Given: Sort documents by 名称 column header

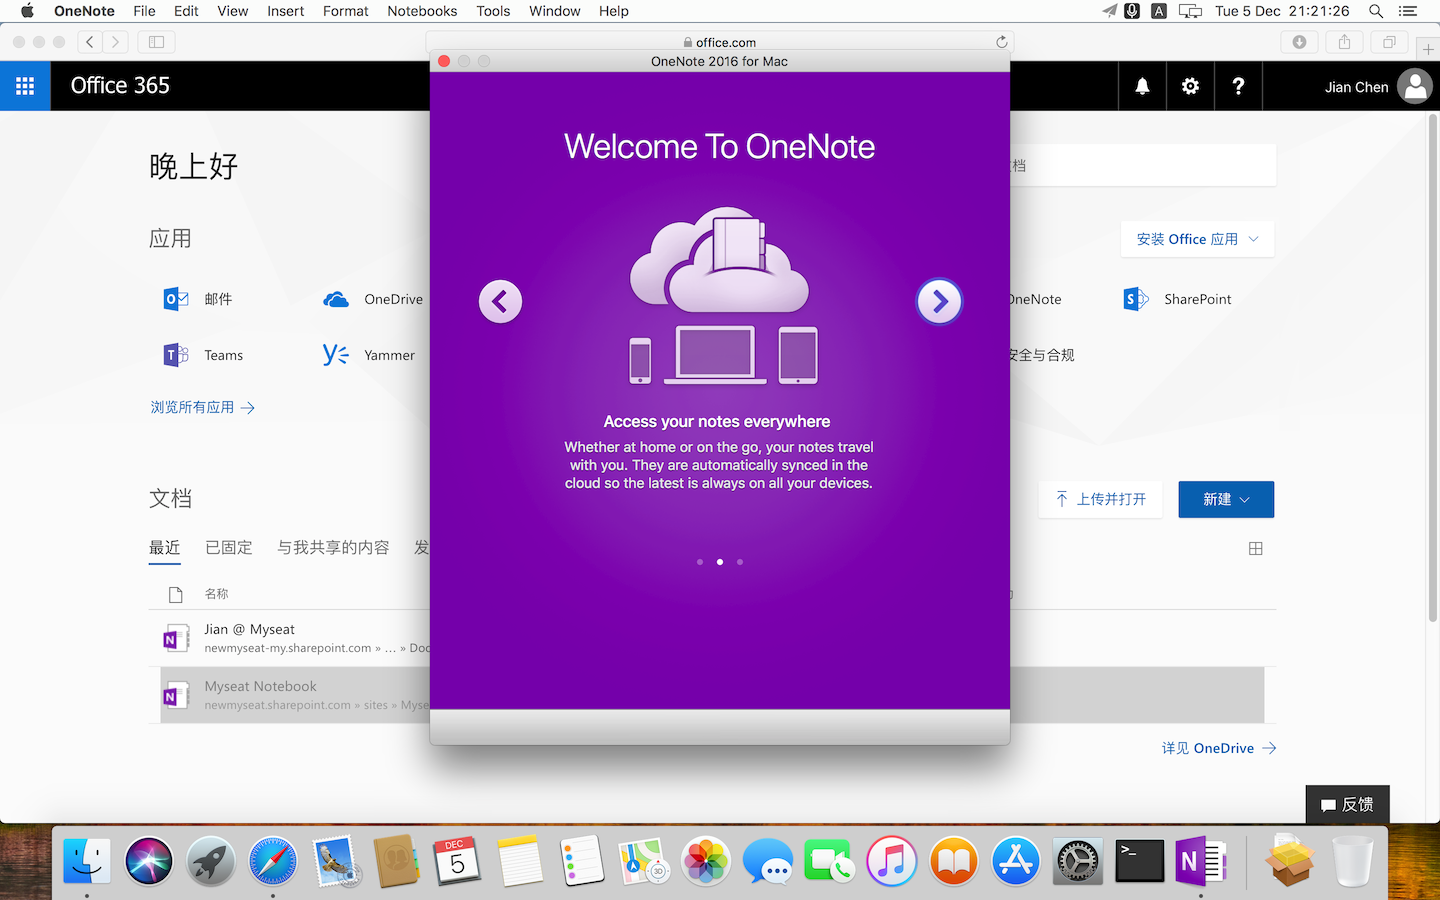Looking at the screenshot, I should click(216, 594).
